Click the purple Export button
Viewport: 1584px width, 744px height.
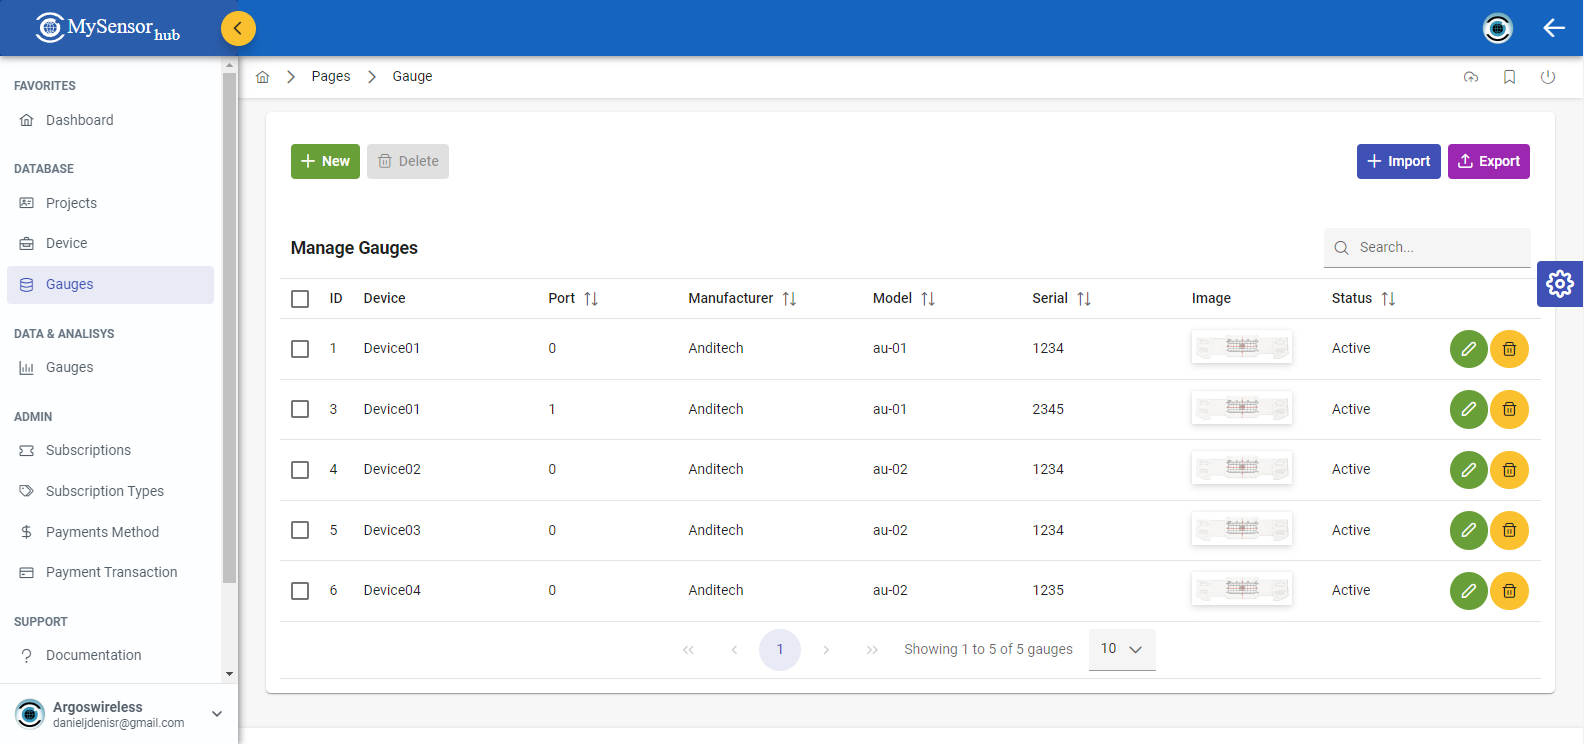coord(1488,161)
